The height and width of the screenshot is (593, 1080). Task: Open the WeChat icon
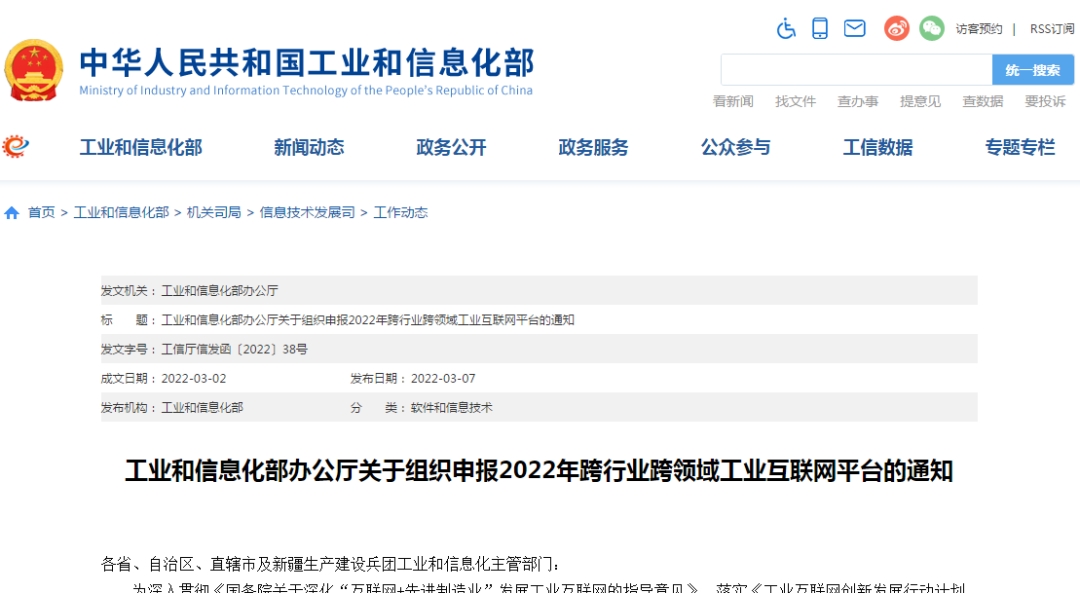click(x=932, y=28)
